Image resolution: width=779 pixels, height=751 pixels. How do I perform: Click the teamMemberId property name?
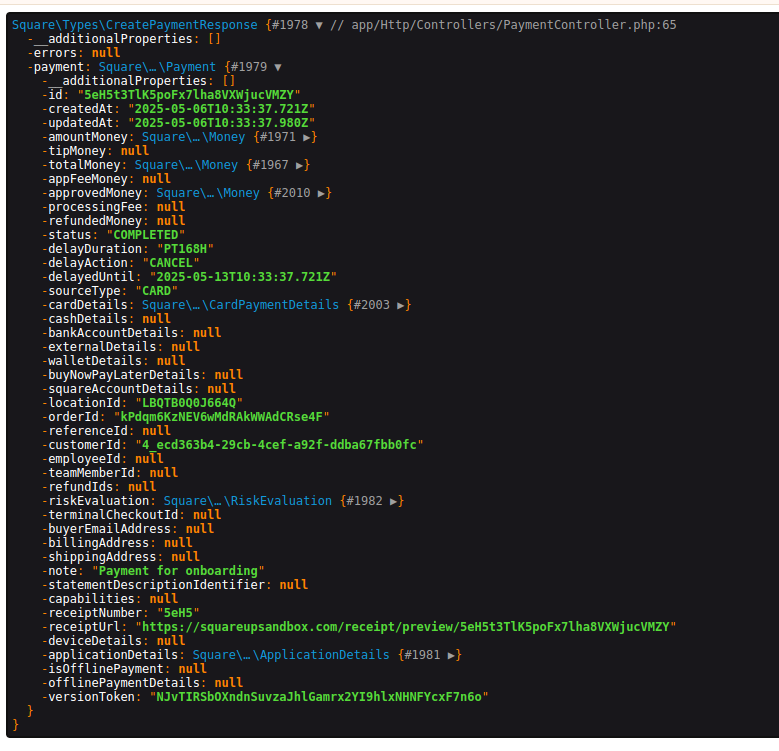pos(91,473)
